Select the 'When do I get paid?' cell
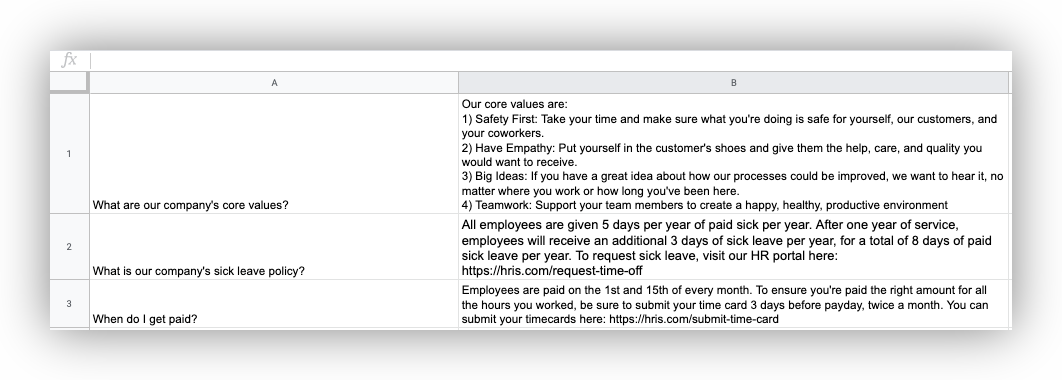Screen dimensions: 1062x380 coord(274,303)
